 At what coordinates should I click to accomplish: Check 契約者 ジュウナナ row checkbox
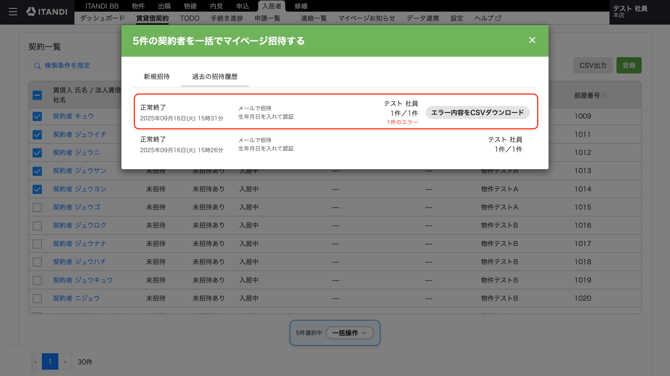[37, 244]
